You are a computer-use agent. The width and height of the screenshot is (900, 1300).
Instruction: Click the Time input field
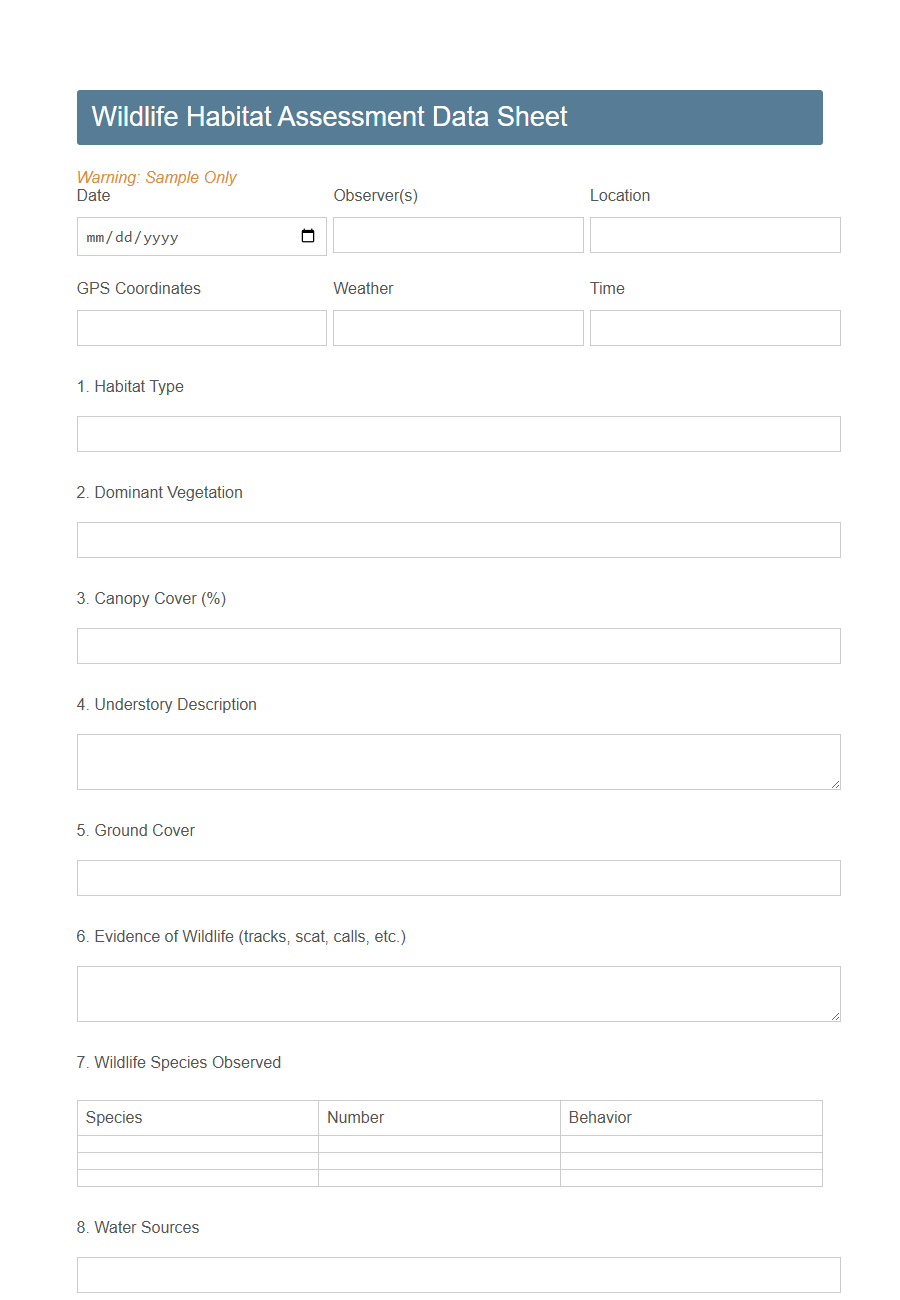coord(714,327)
